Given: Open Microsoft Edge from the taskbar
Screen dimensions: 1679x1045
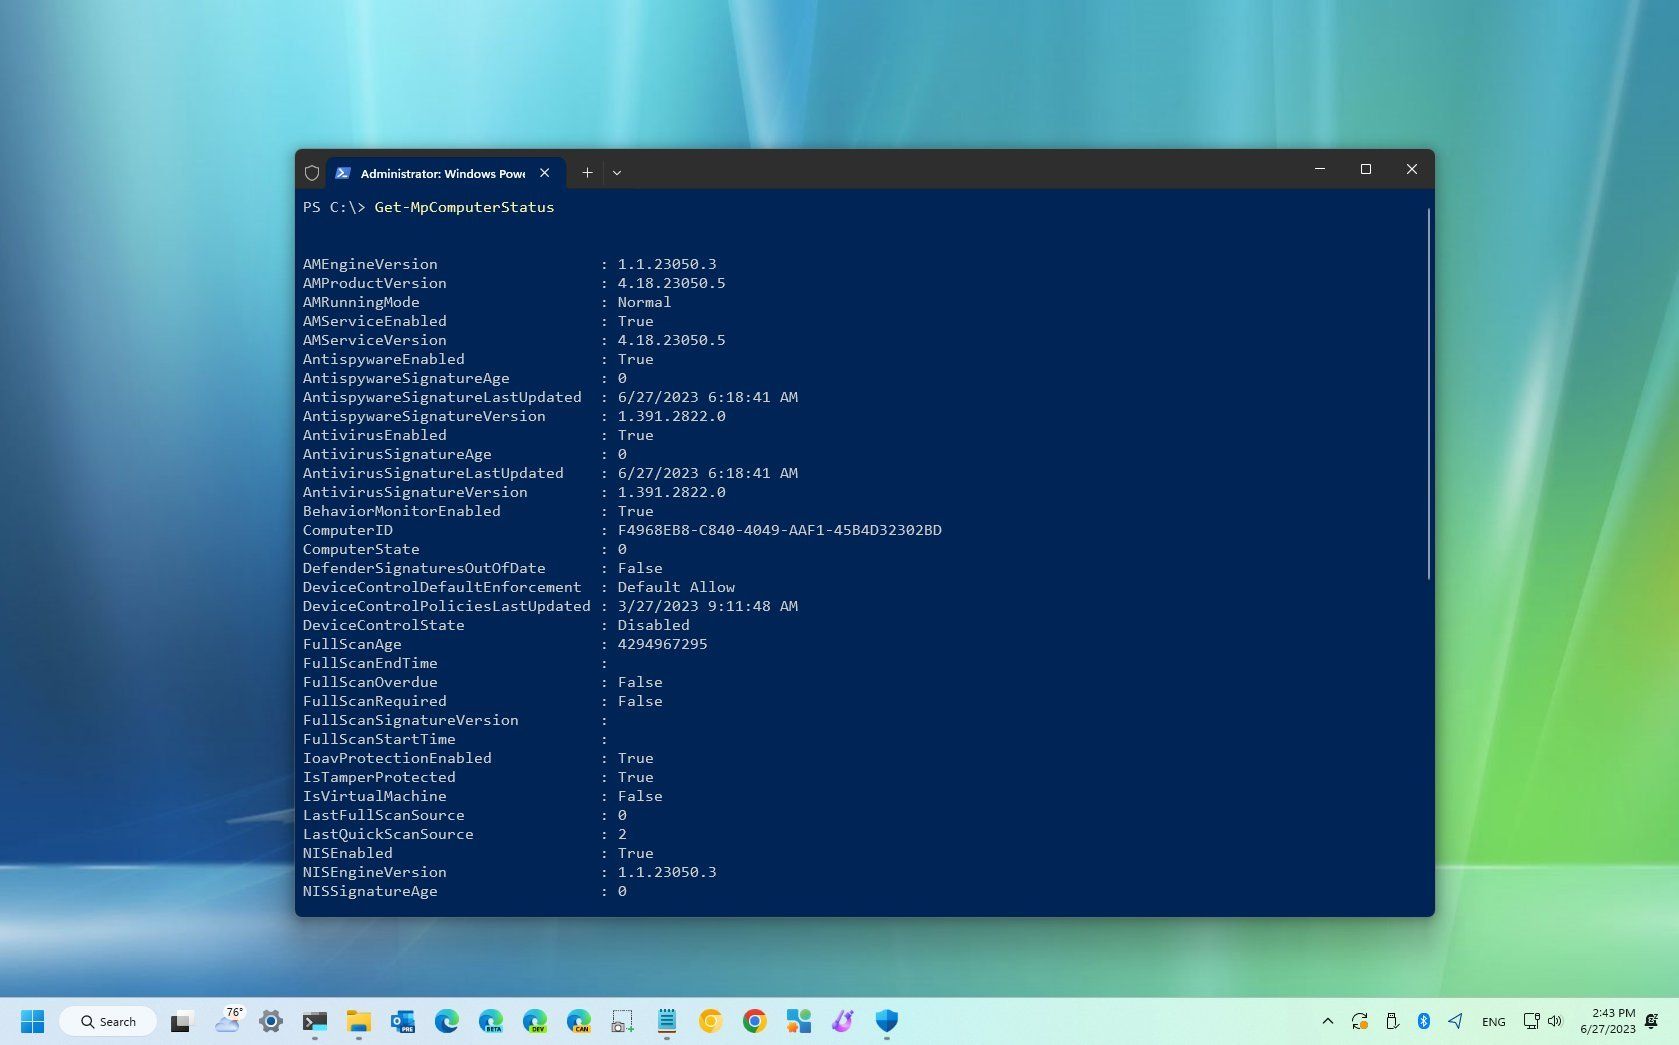Looking at the screenshot, I should pos(447,1021).
